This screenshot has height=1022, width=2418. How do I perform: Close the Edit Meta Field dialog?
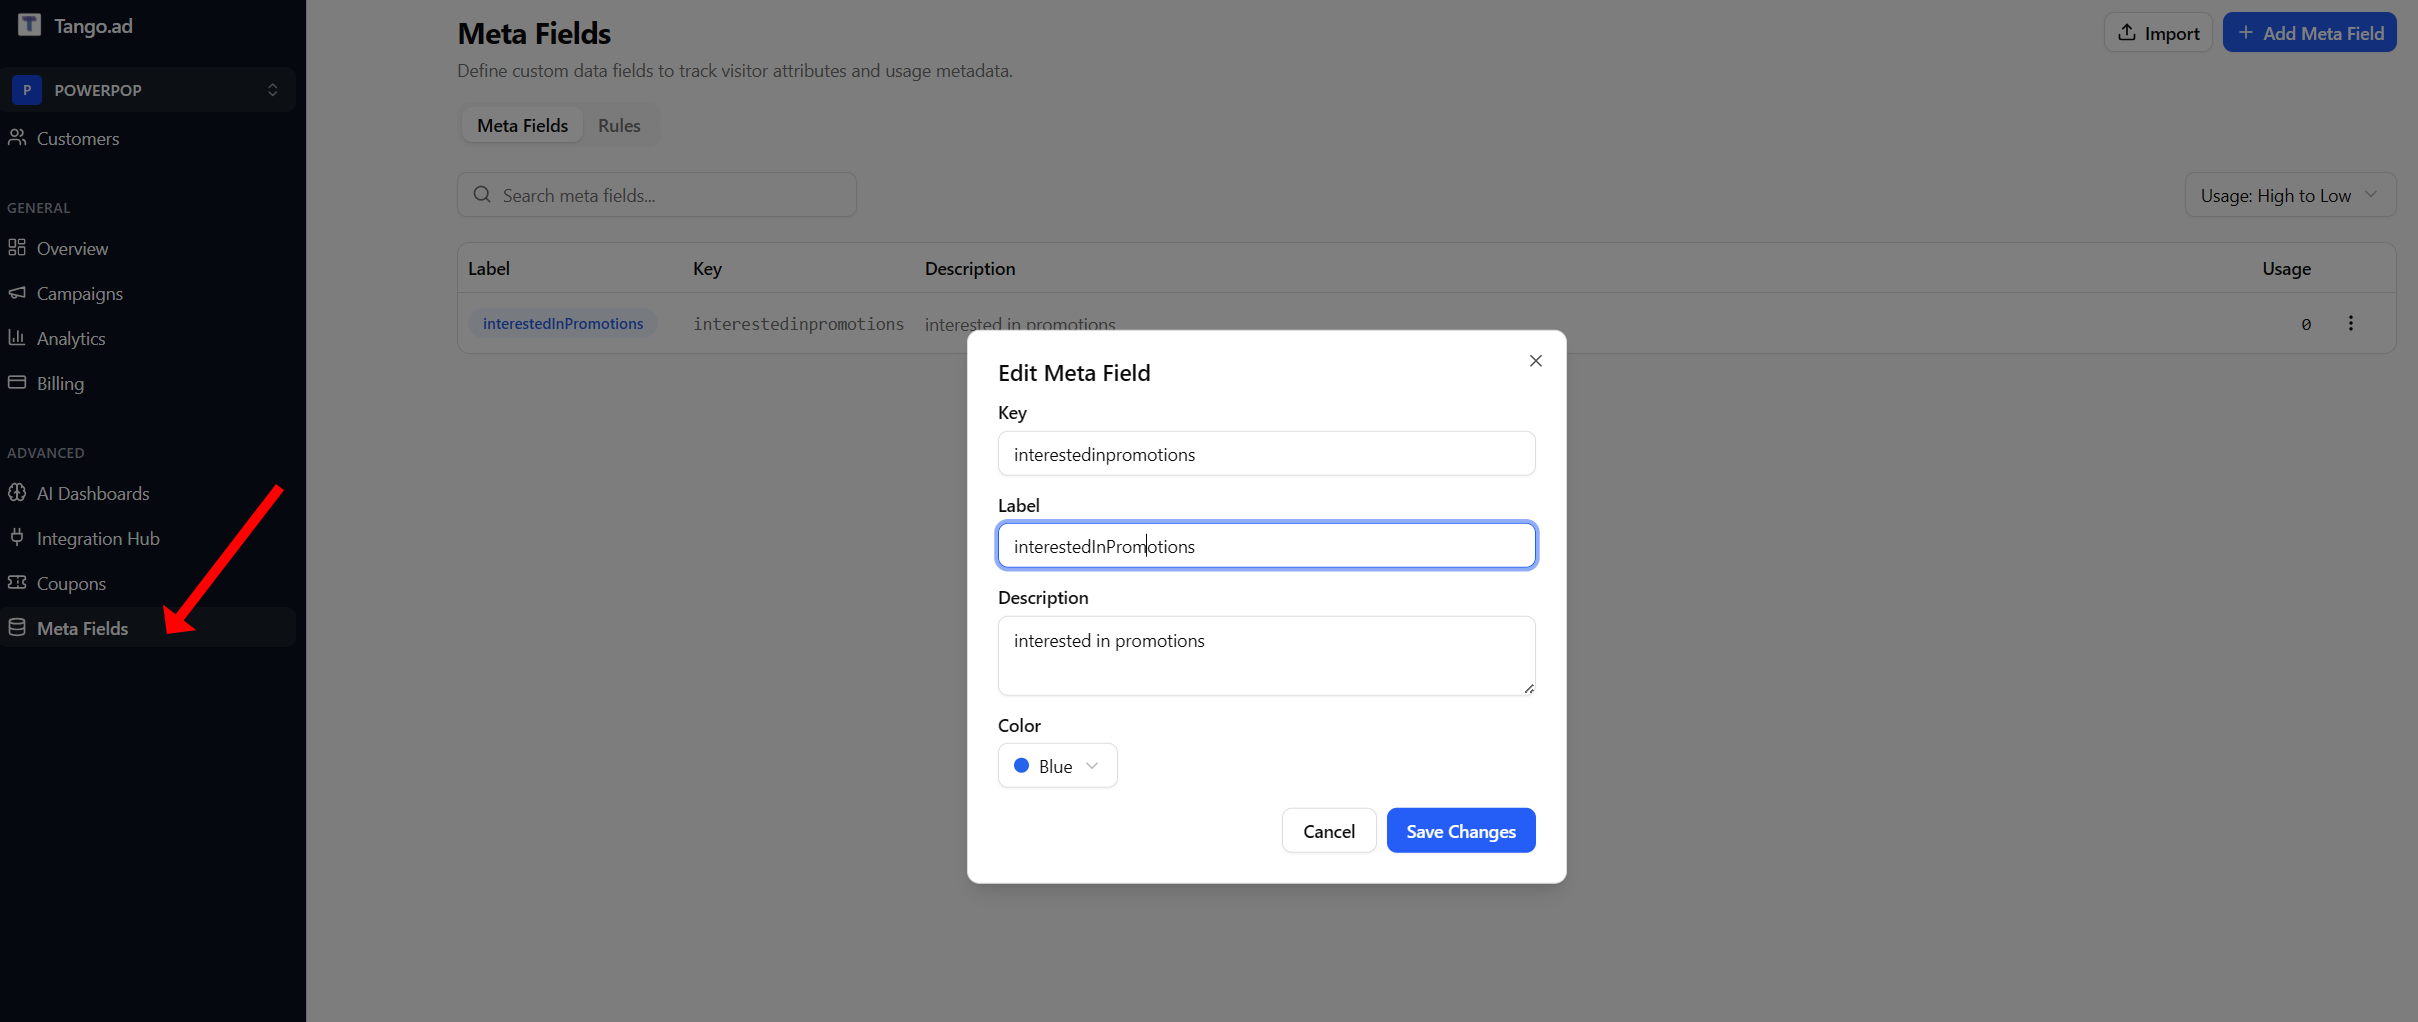pos(1536,361)
